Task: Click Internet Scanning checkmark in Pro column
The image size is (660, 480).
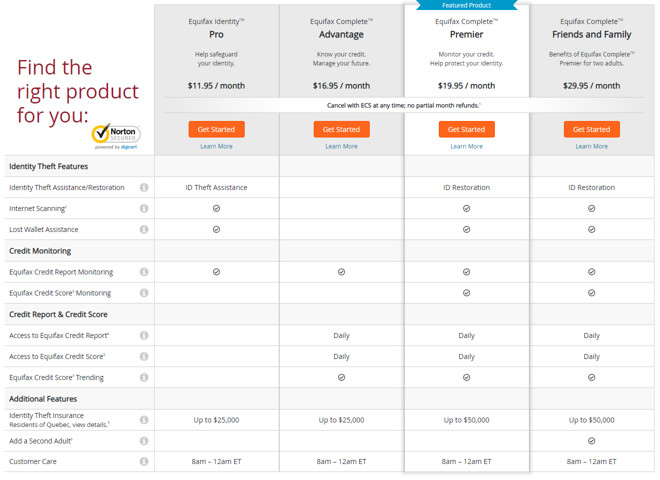Action: [216, 209]
